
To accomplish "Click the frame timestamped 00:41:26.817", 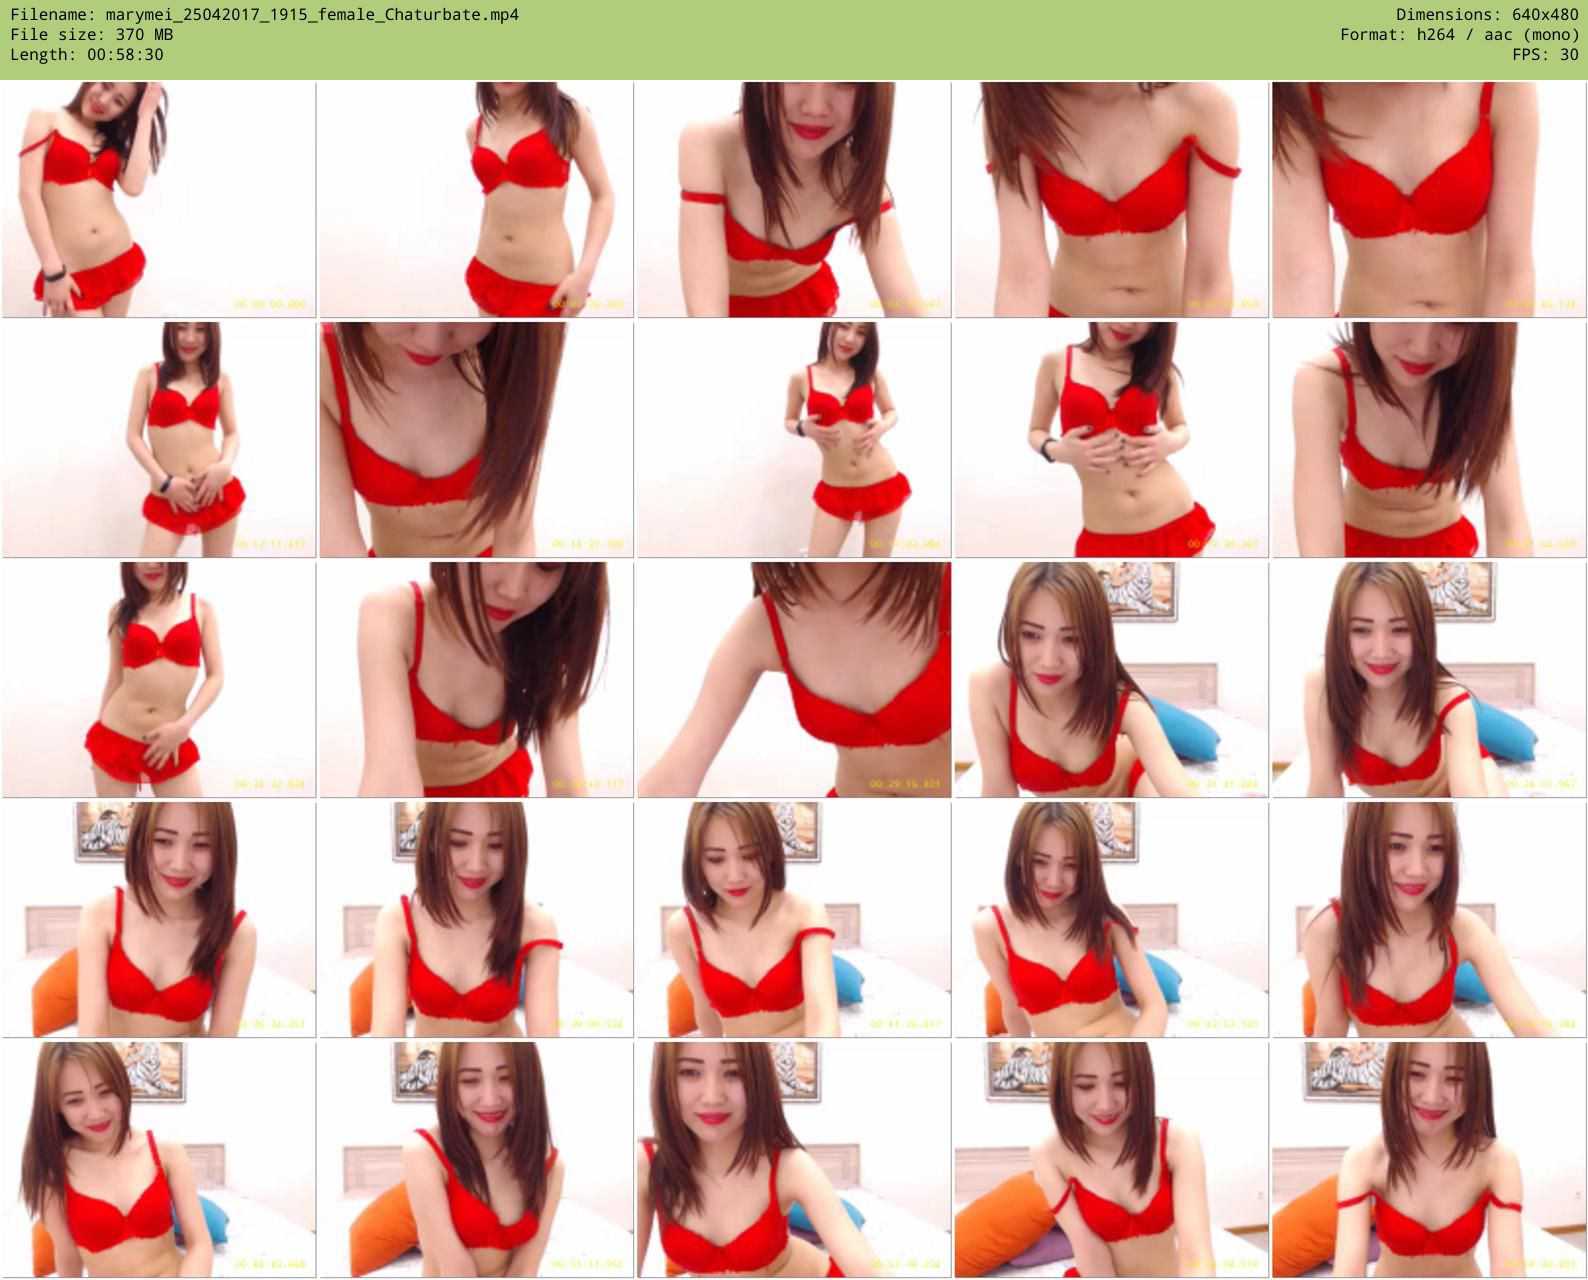I will 794,920.
